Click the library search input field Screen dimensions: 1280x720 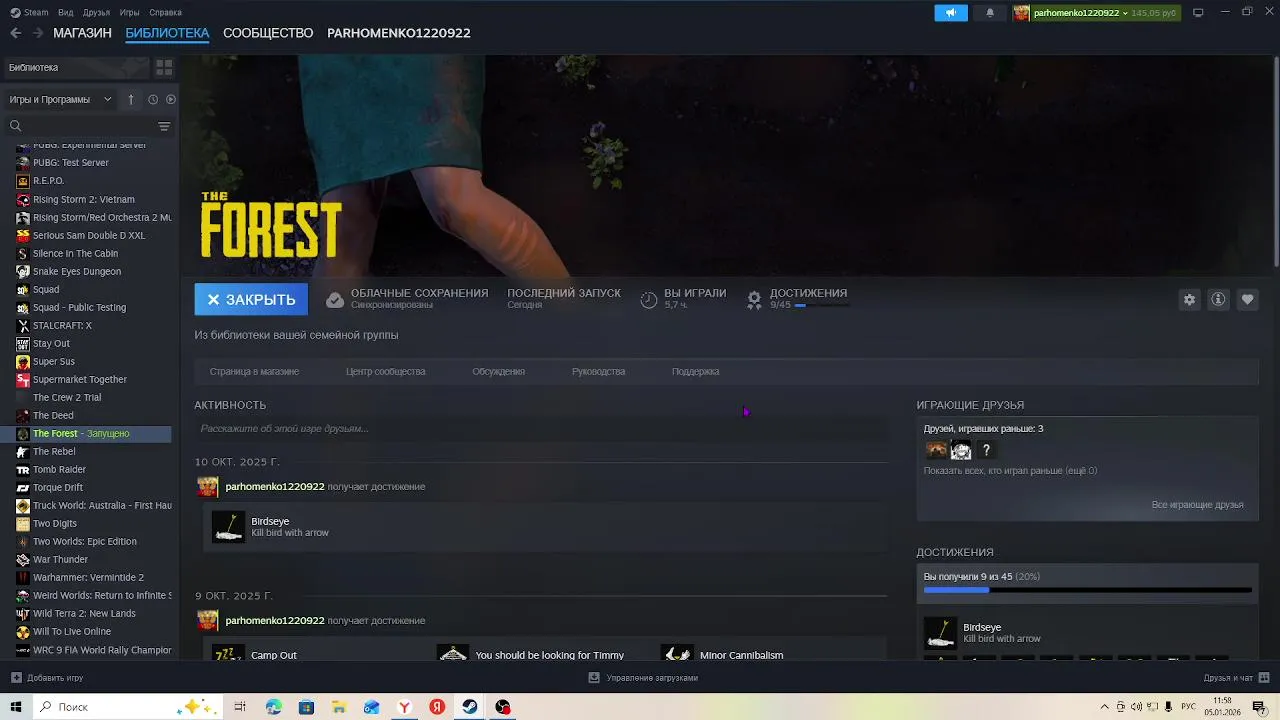click(x=88, y=126)
